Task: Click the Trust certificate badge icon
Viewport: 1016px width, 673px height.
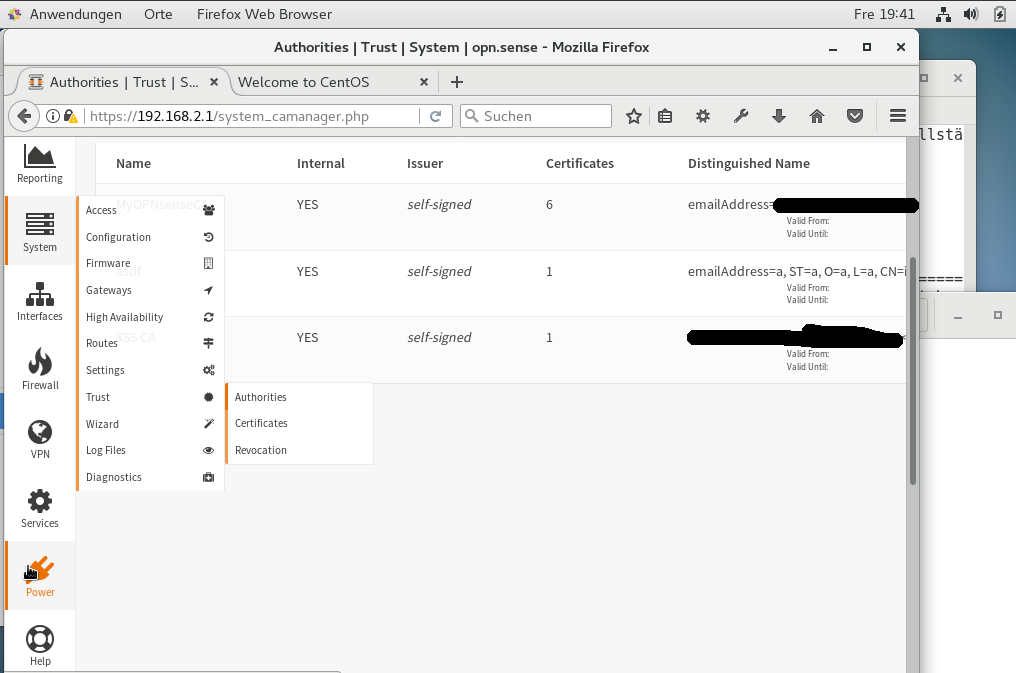Action: pyautogui.click(x=209, y=397)
